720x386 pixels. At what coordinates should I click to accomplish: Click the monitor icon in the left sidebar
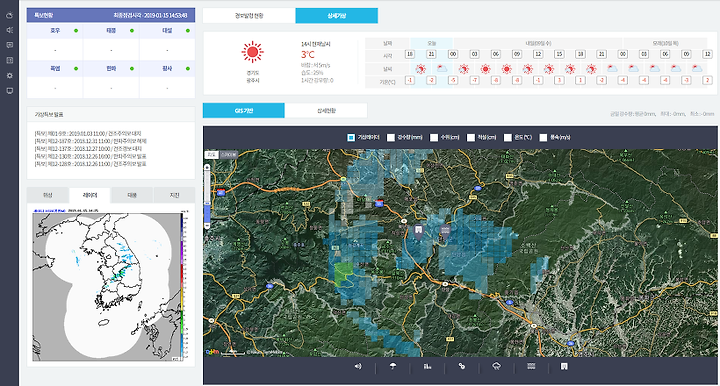(x=9, y=91)
